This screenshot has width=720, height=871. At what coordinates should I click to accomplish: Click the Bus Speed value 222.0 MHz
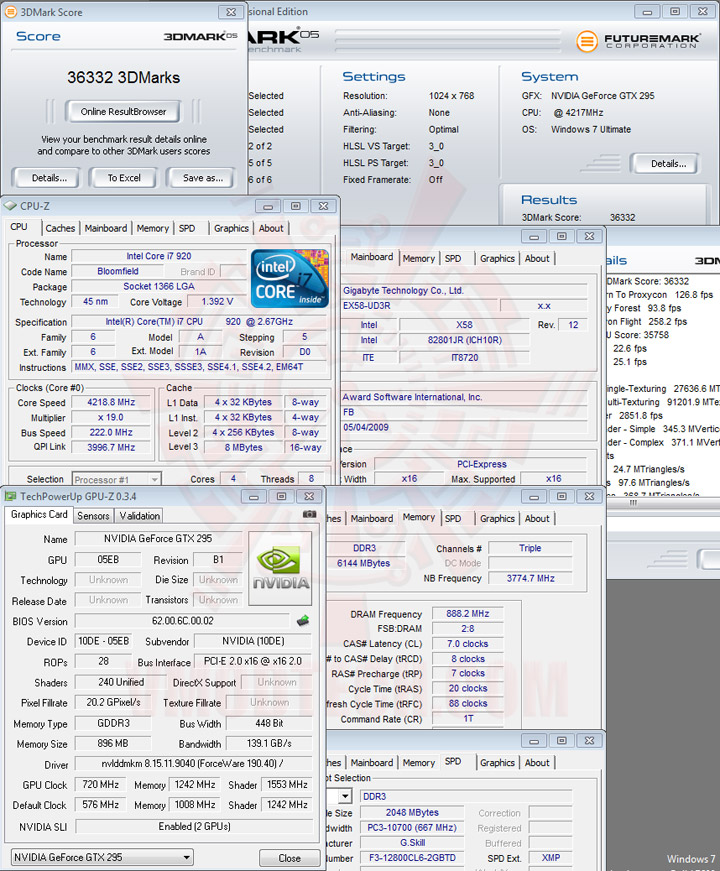(111, 432)
